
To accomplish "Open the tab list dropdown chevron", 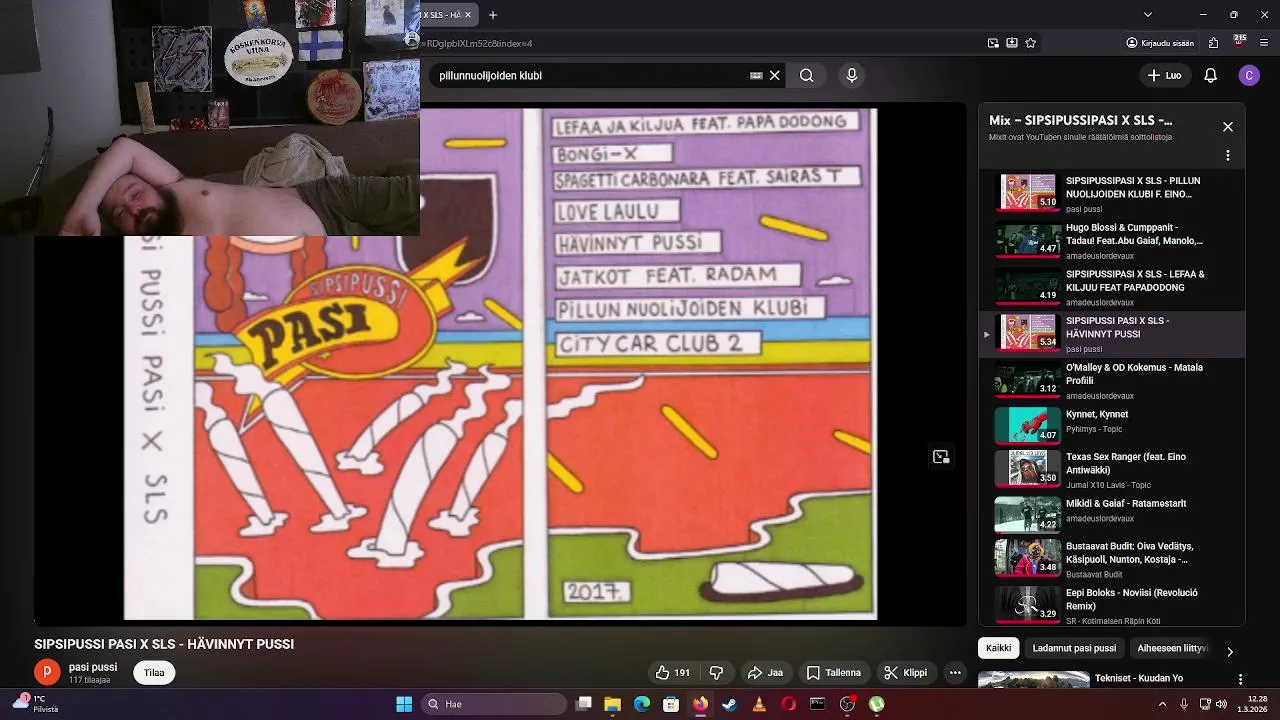I will pos(1148,15).
